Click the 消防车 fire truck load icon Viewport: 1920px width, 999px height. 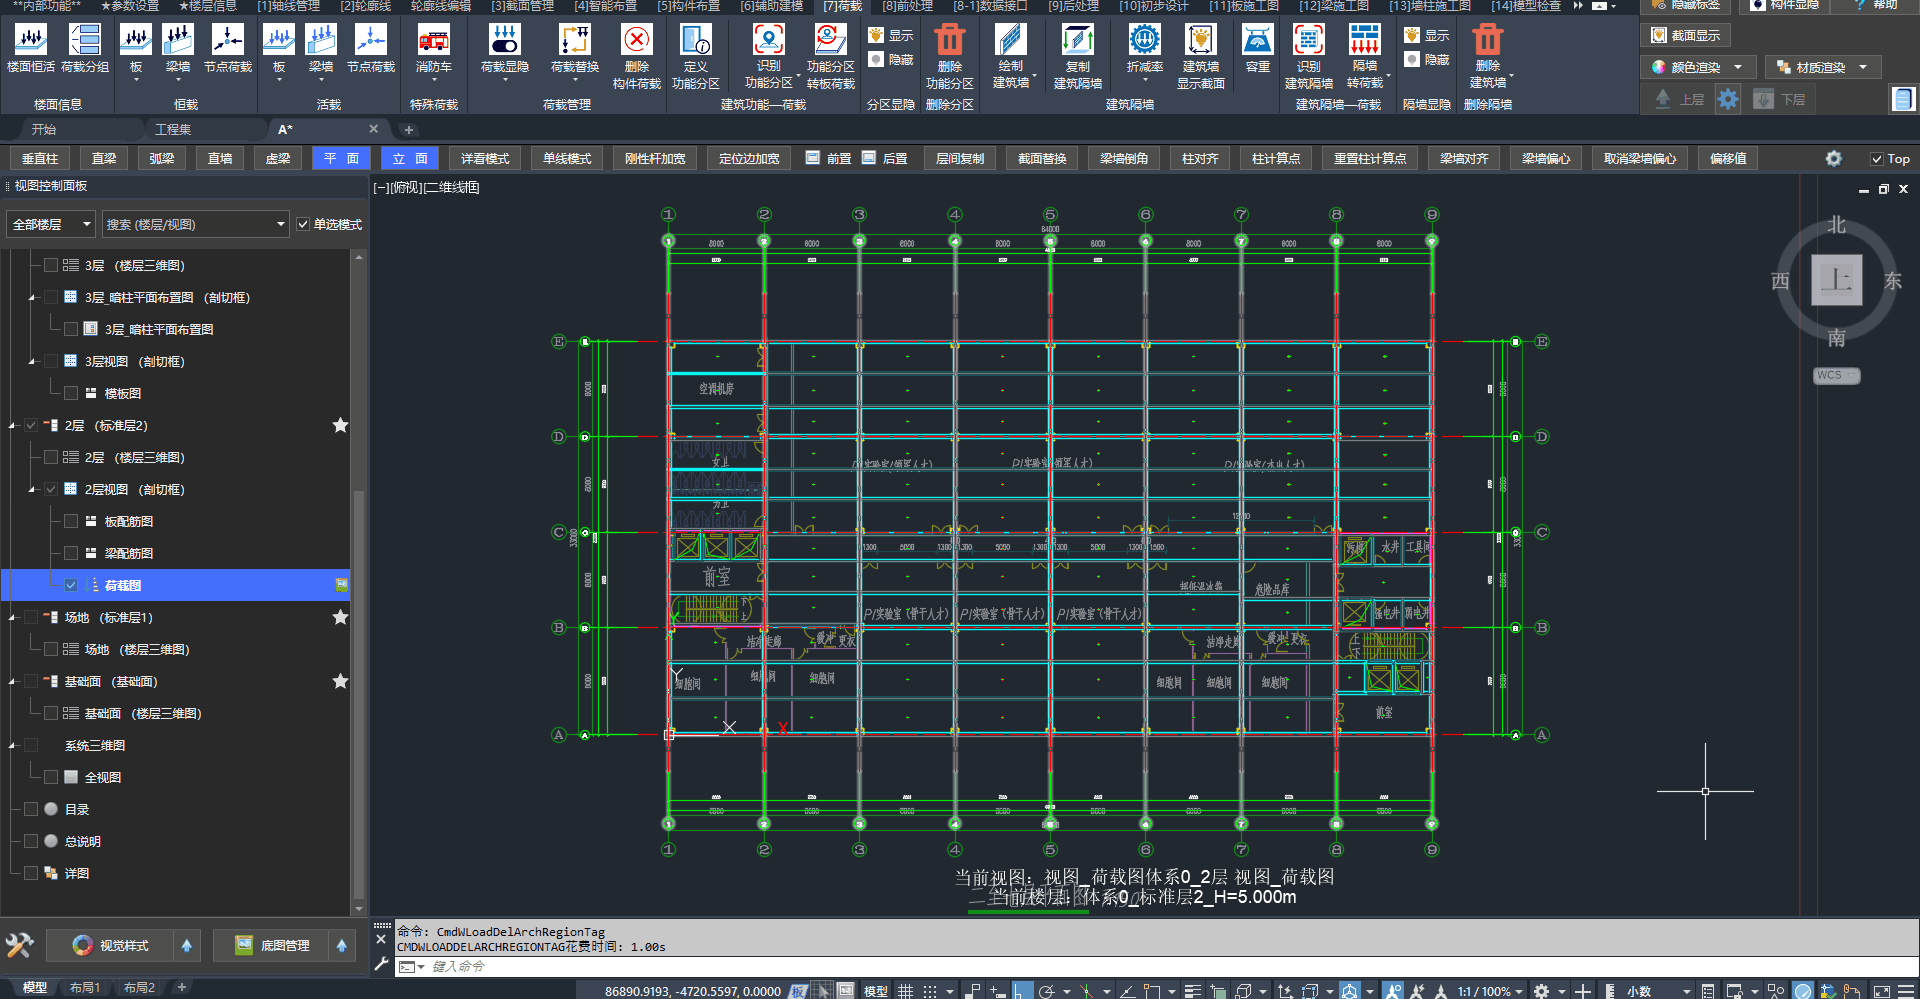click(433, 42)
